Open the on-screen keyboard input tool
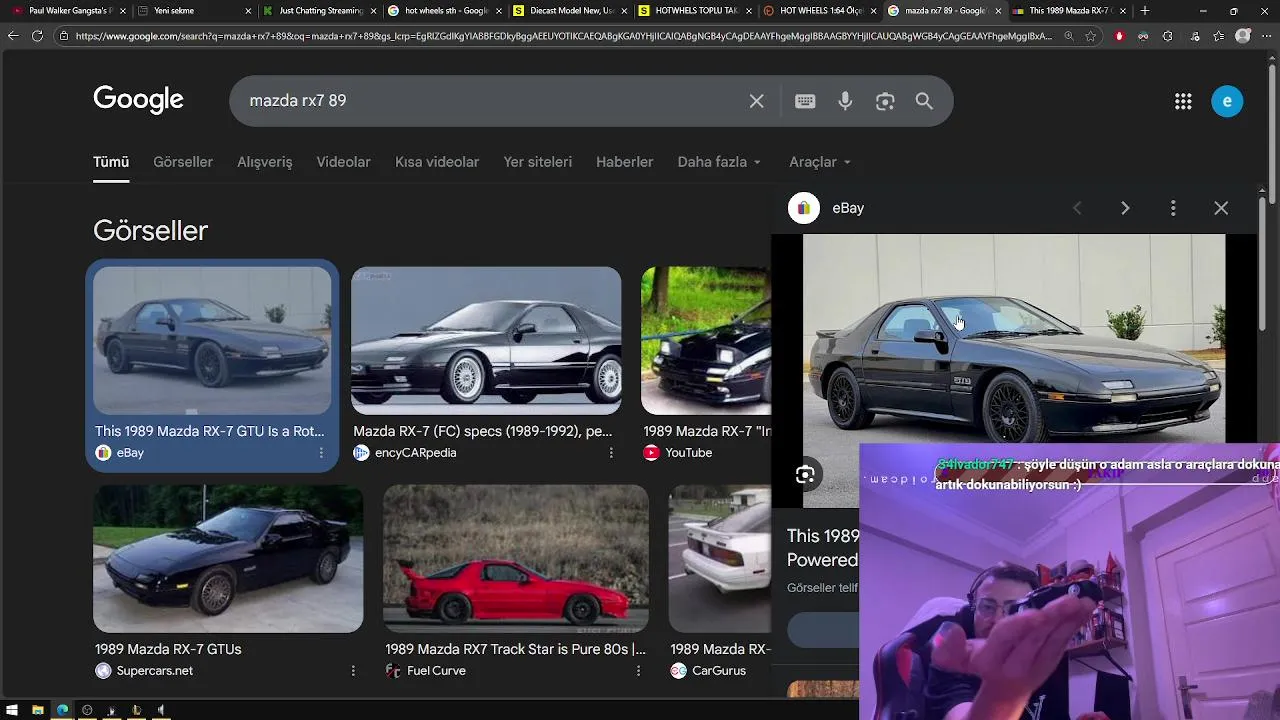The image size is (1280, 720). pos(805,101)
